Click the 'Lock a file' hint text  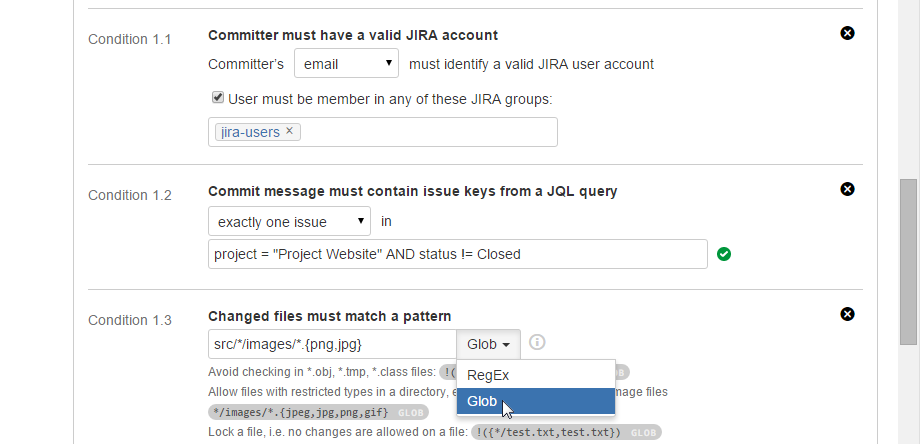338,433
